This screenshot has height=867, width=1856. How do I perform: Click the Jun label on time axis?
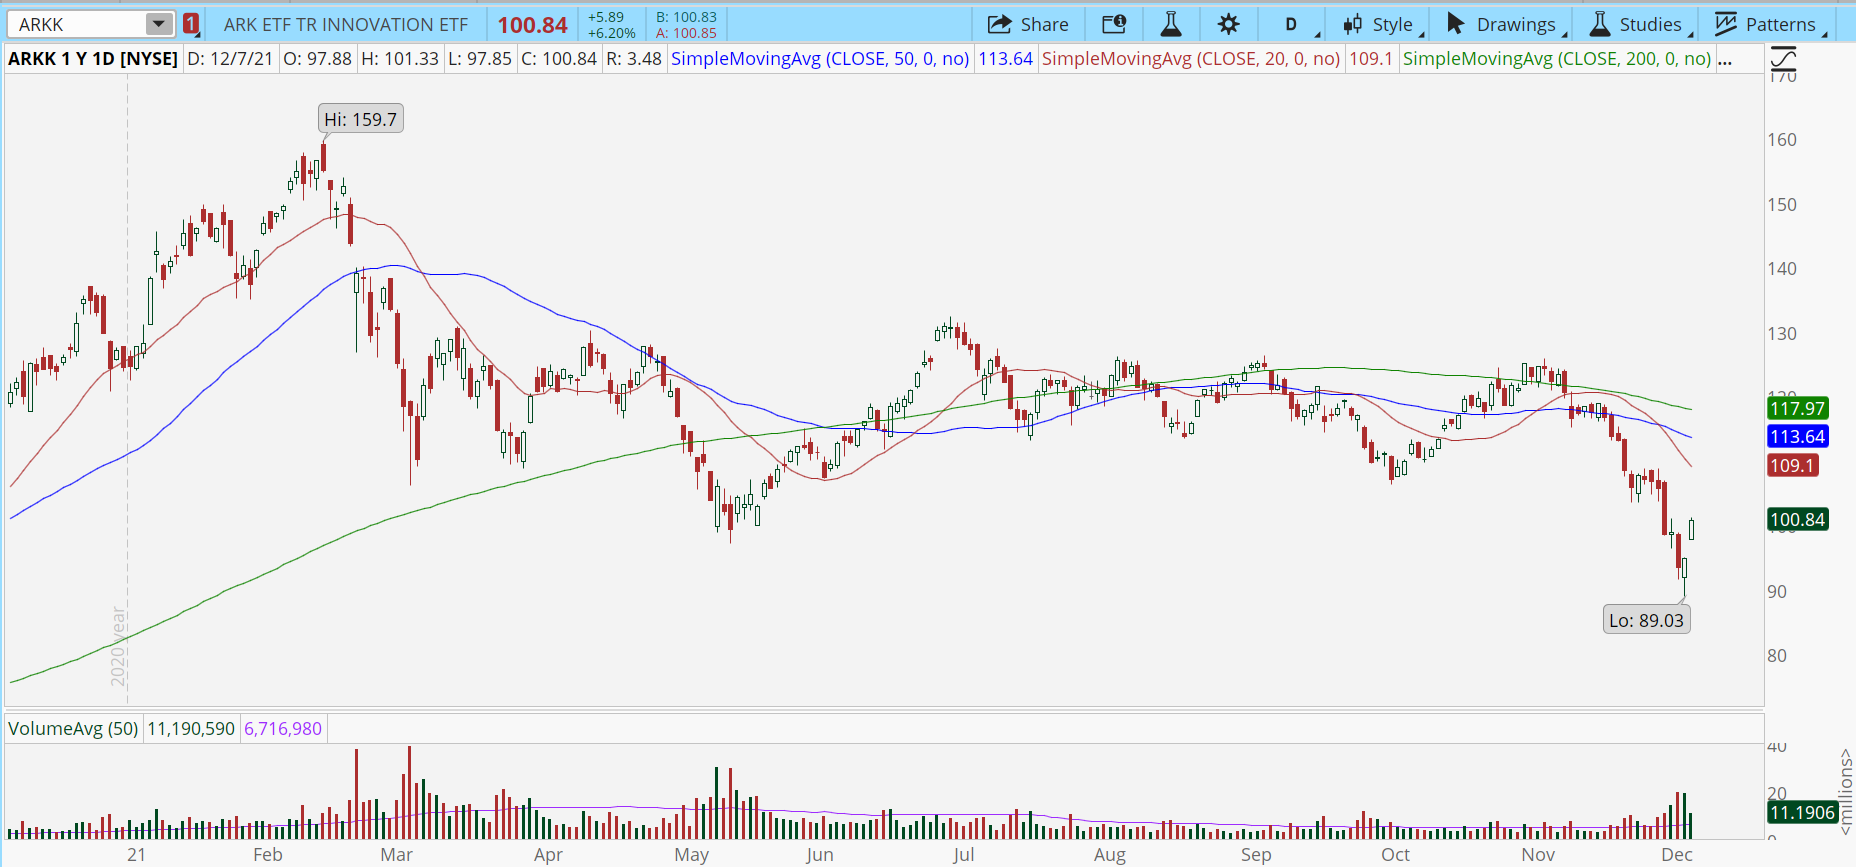pos(820,855)
